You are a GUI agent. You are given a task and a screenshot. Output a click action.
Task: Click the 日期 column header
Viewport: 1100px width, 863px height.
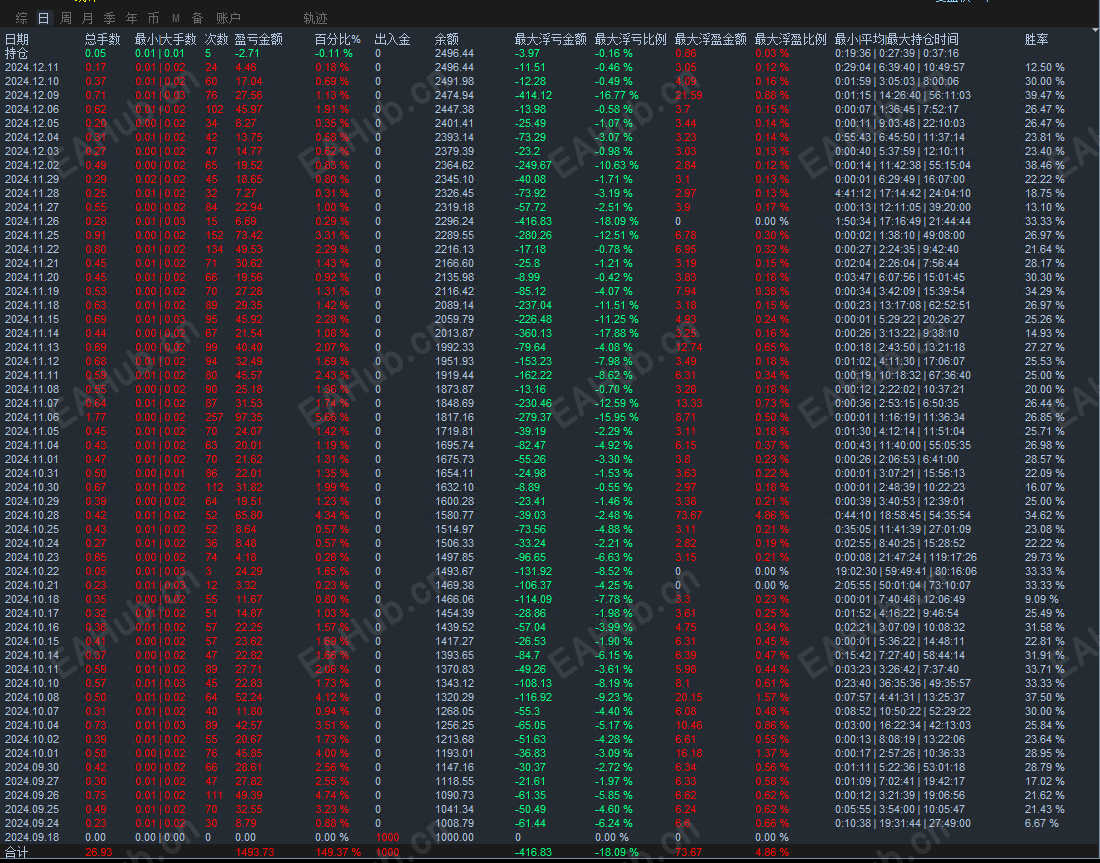(17, 39)
